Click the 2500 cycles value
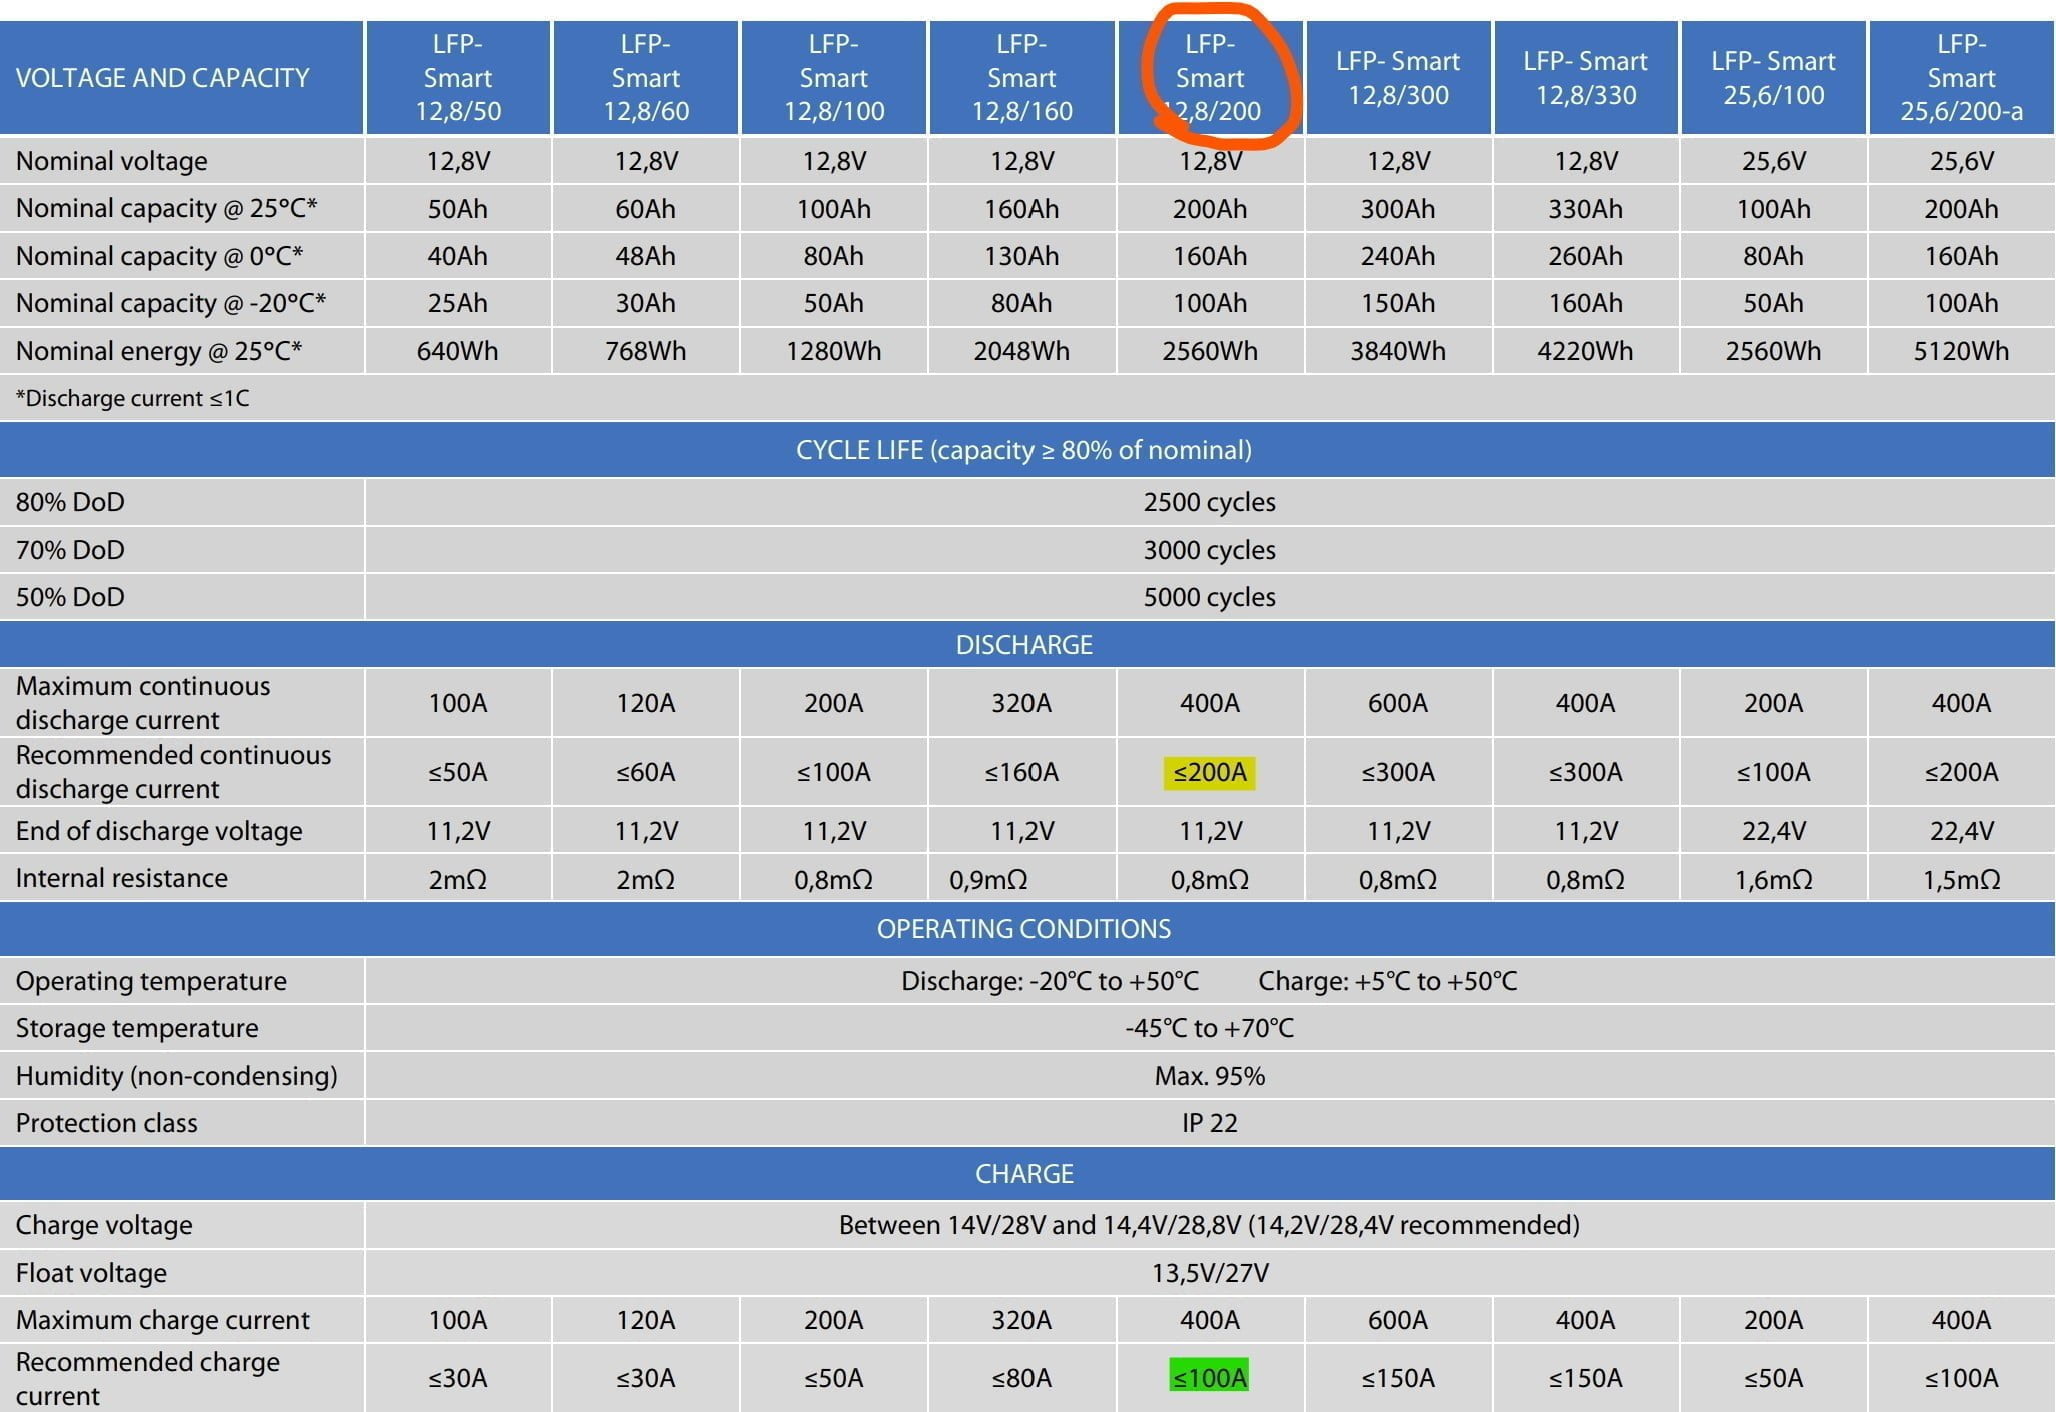Viewport: 2056px width, 1412px height. 1210,502
